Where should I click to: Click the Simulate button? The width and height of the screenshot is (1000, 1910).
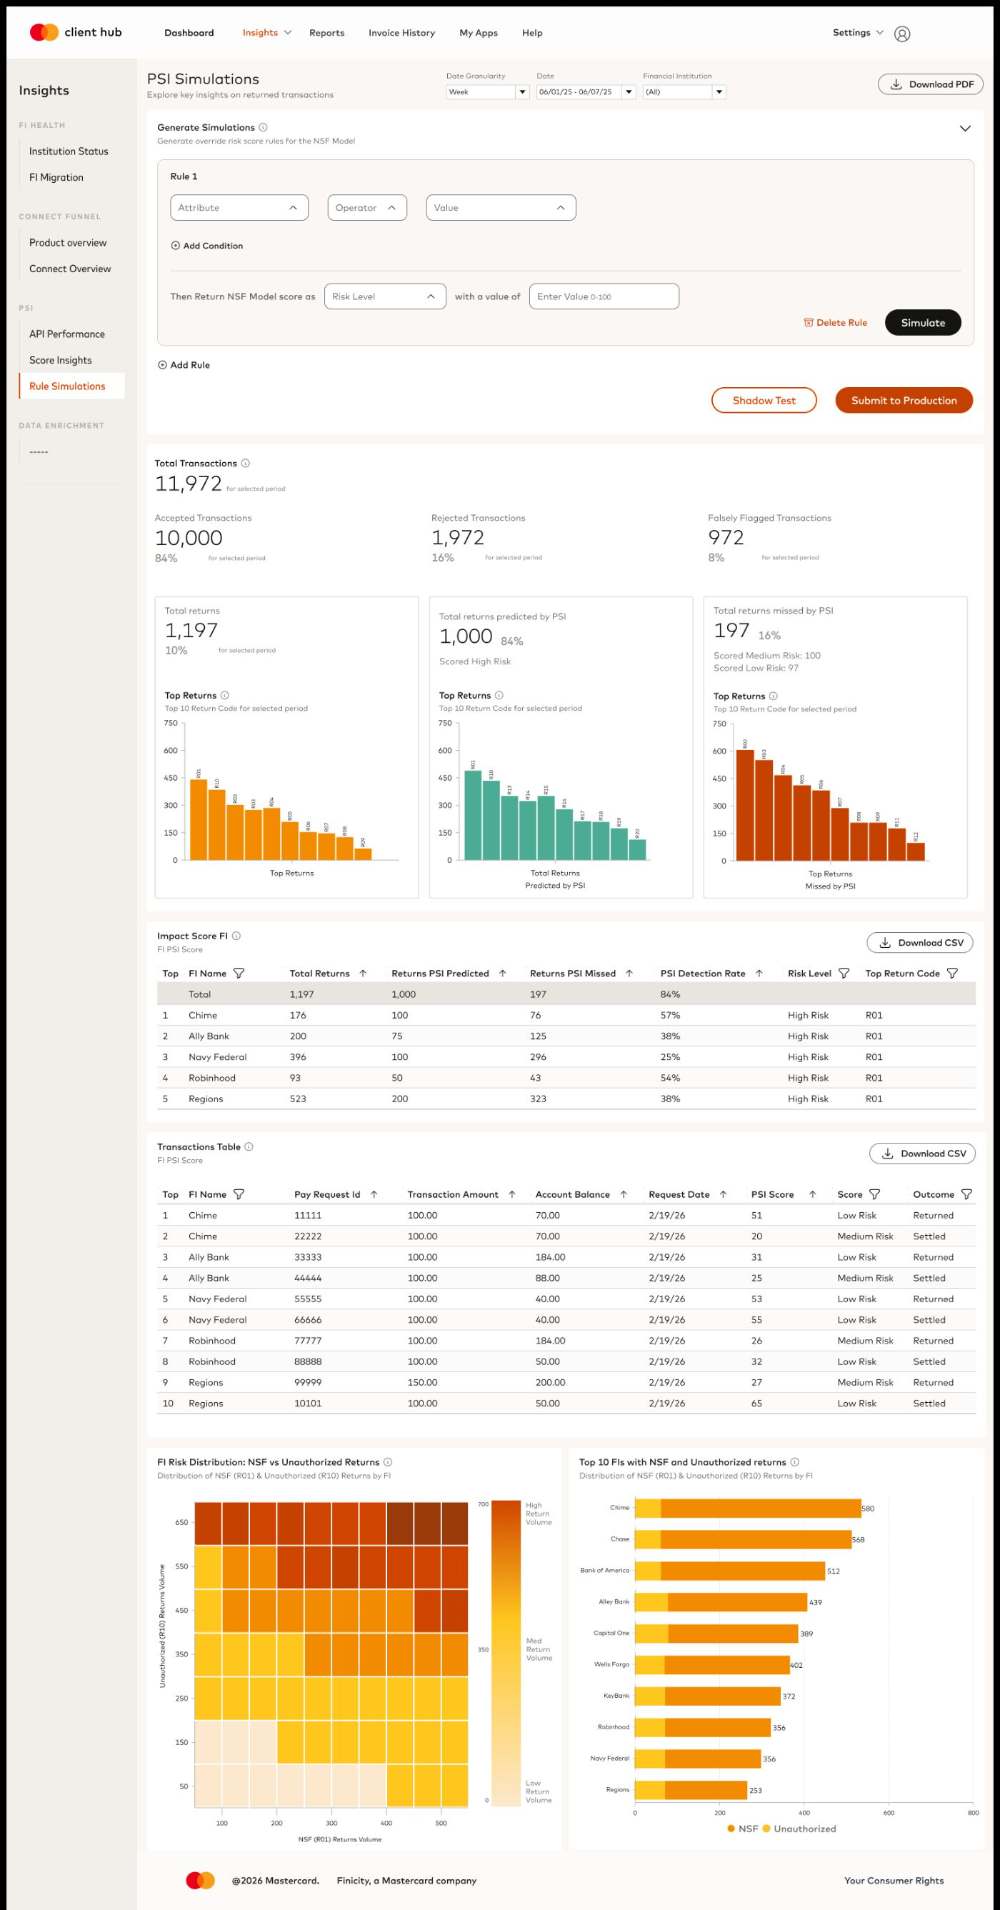click(923, 323)
